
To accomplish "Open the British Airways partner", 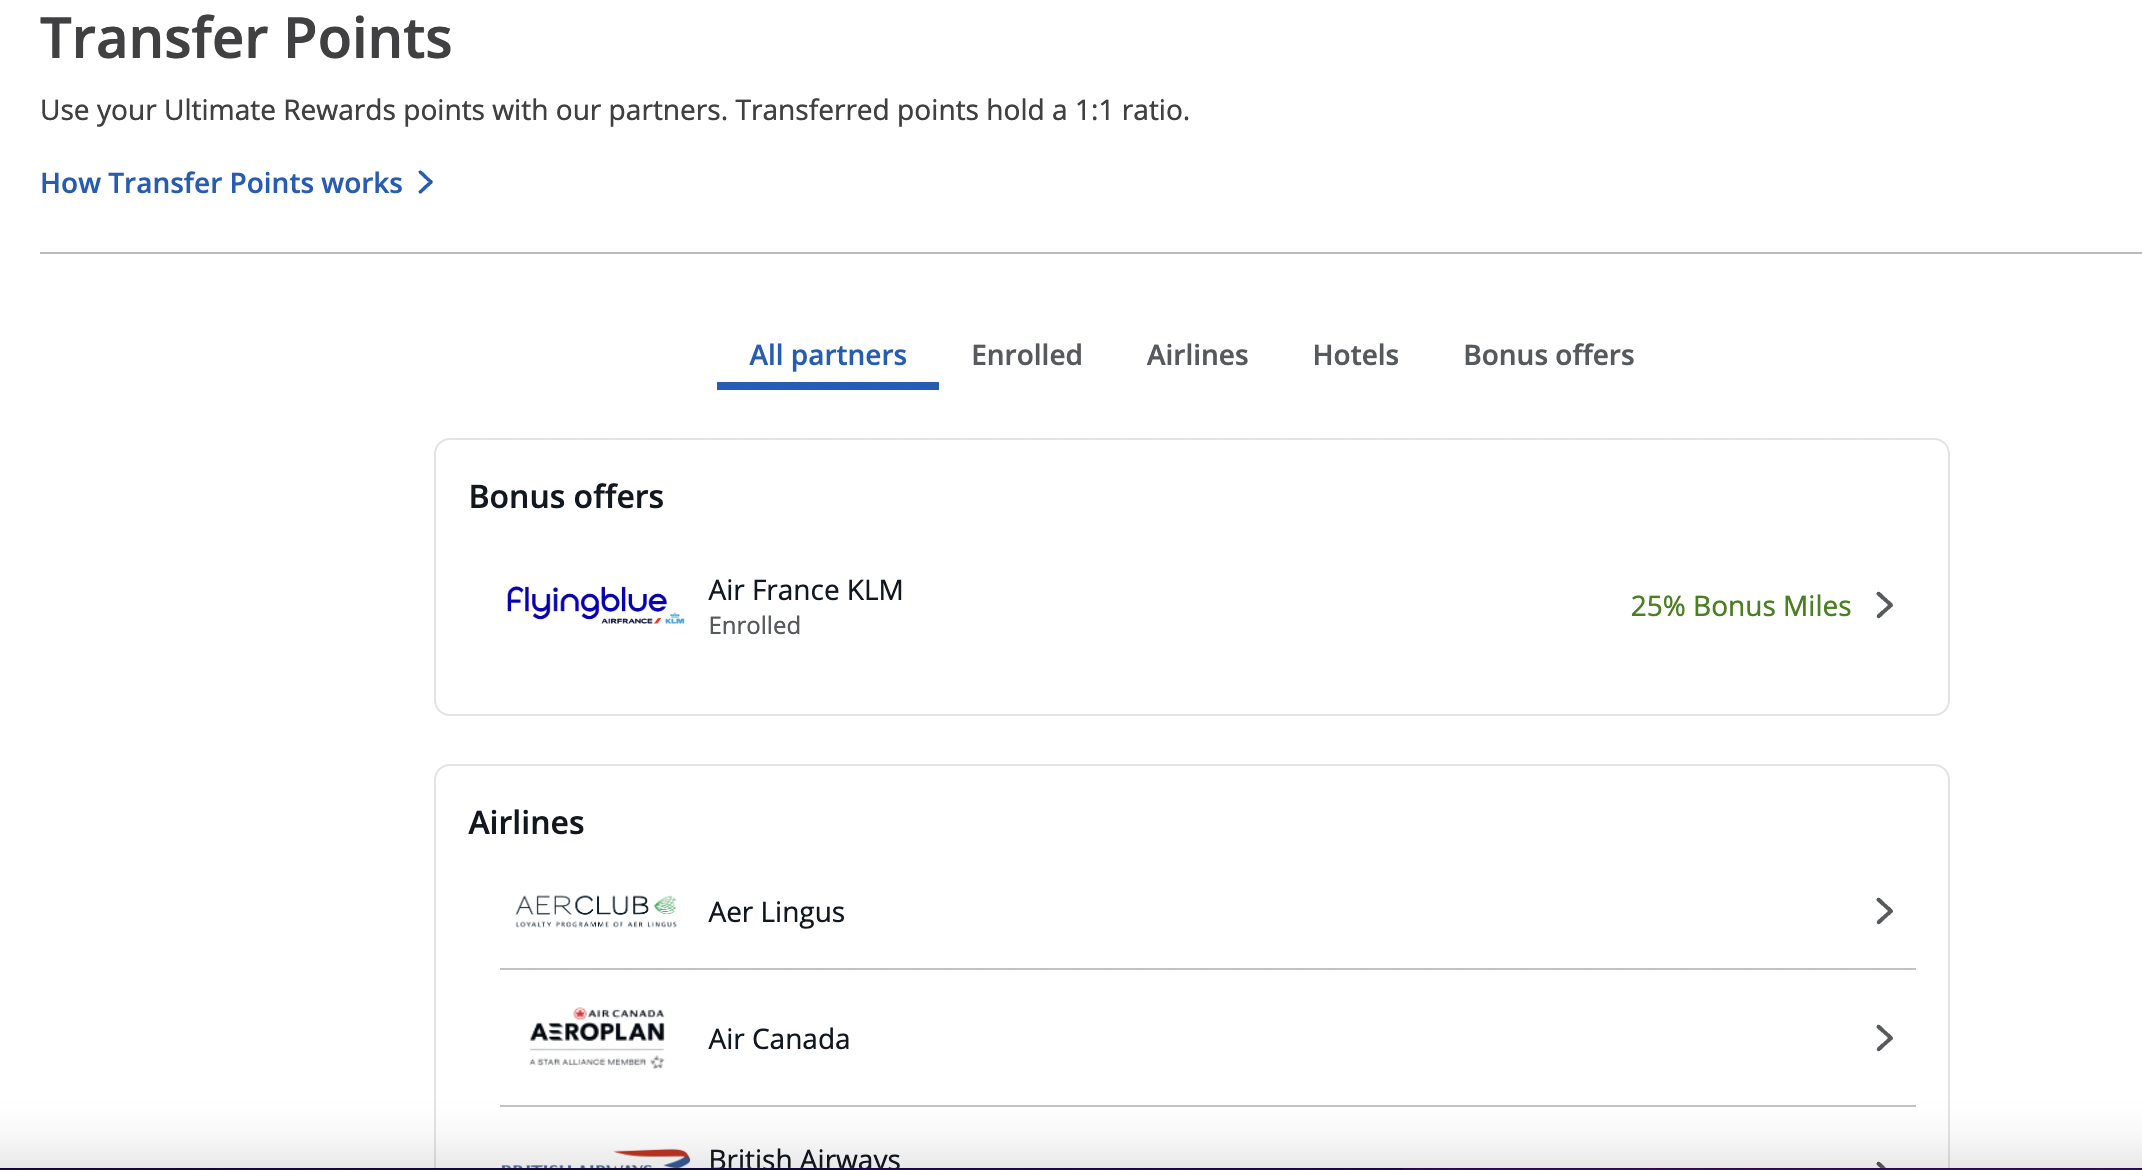I will tap(805, 1157).
